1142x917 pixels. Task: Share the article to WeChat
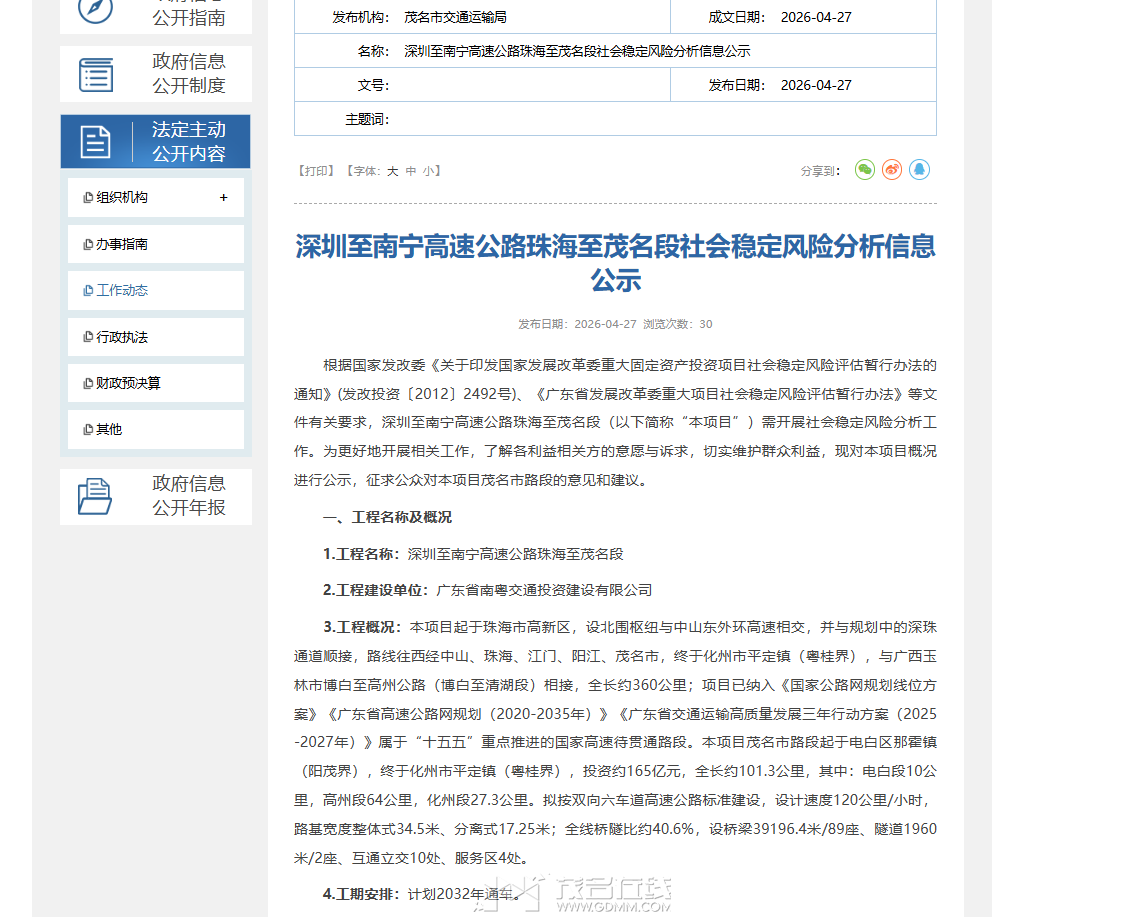pyautogui.click(x=863, y=169)
